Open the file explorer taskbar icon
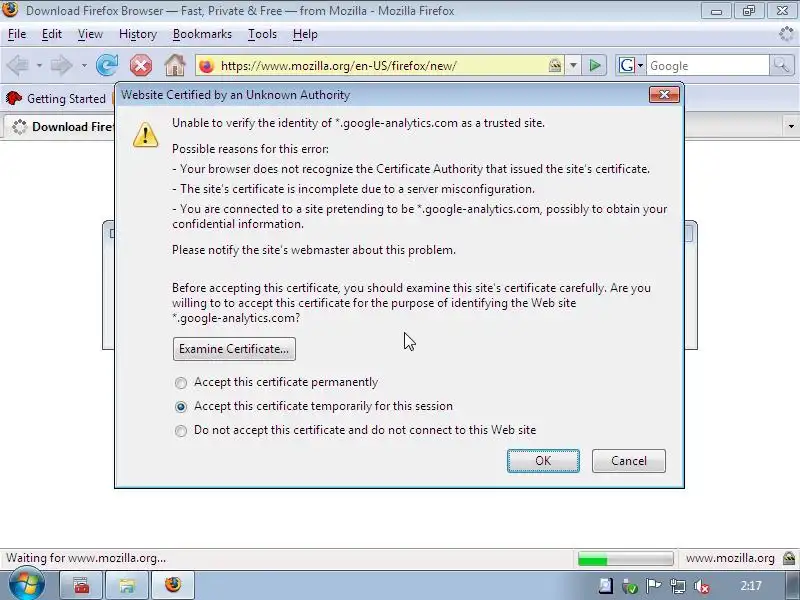800x600 pixels. 127,585
